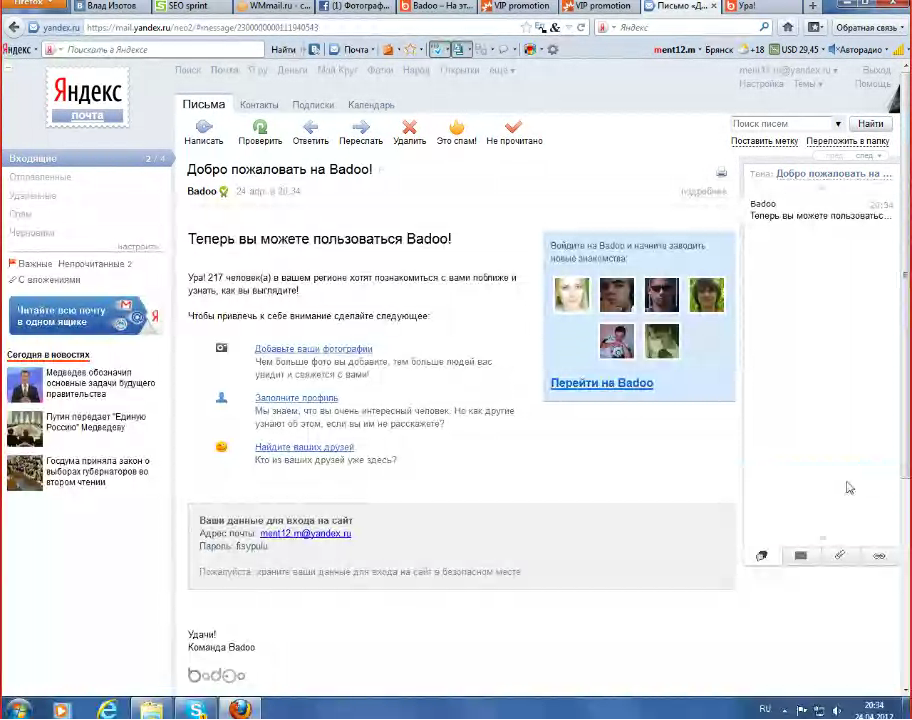Switch to the Подписки tab
The image size is (912, 720).
tap(313, 105)
